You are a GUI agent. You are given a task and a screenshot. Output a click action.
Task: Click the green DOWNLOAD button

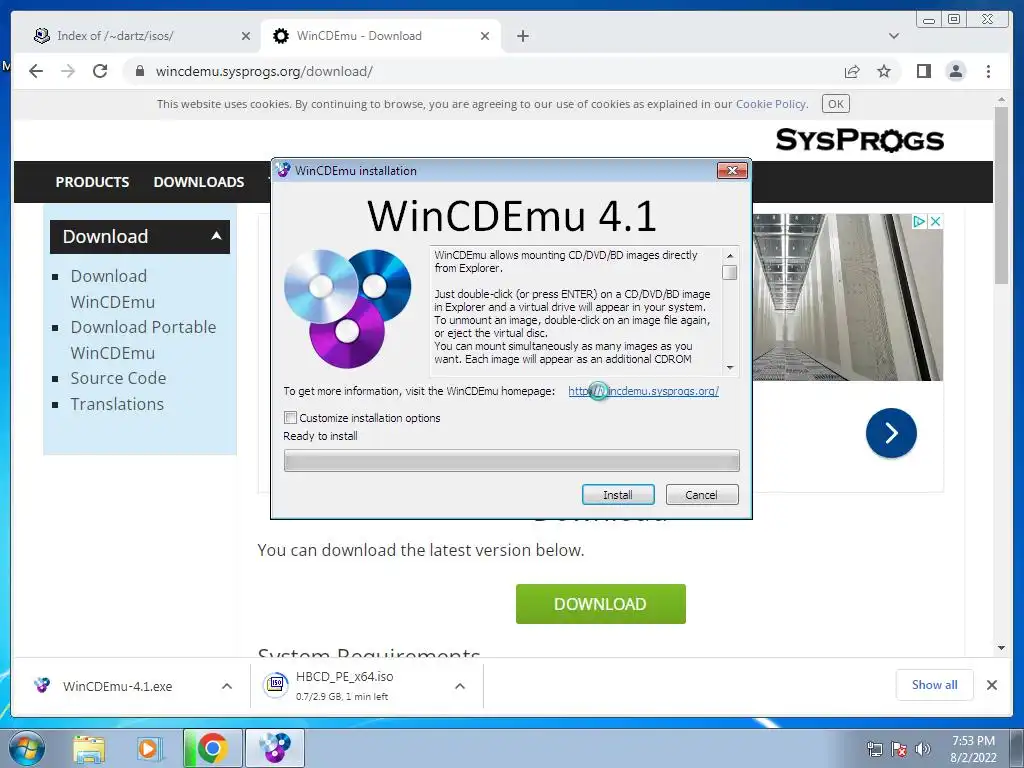601,604
